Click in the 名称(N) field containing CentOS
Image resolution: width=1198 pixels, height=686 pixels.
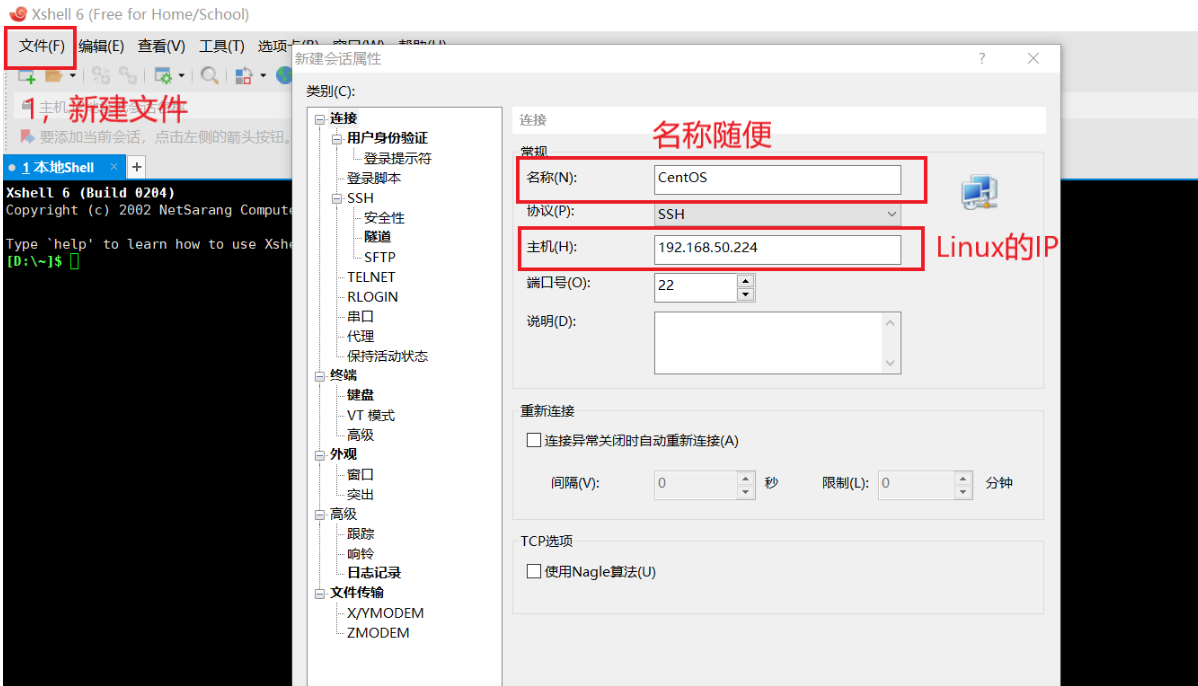777,179
